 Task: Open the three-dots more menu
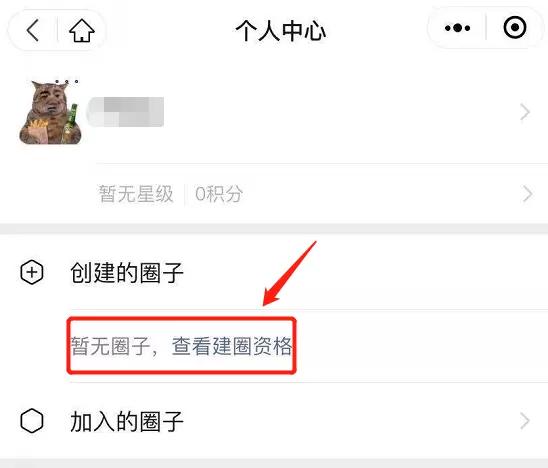coord(457,28)
